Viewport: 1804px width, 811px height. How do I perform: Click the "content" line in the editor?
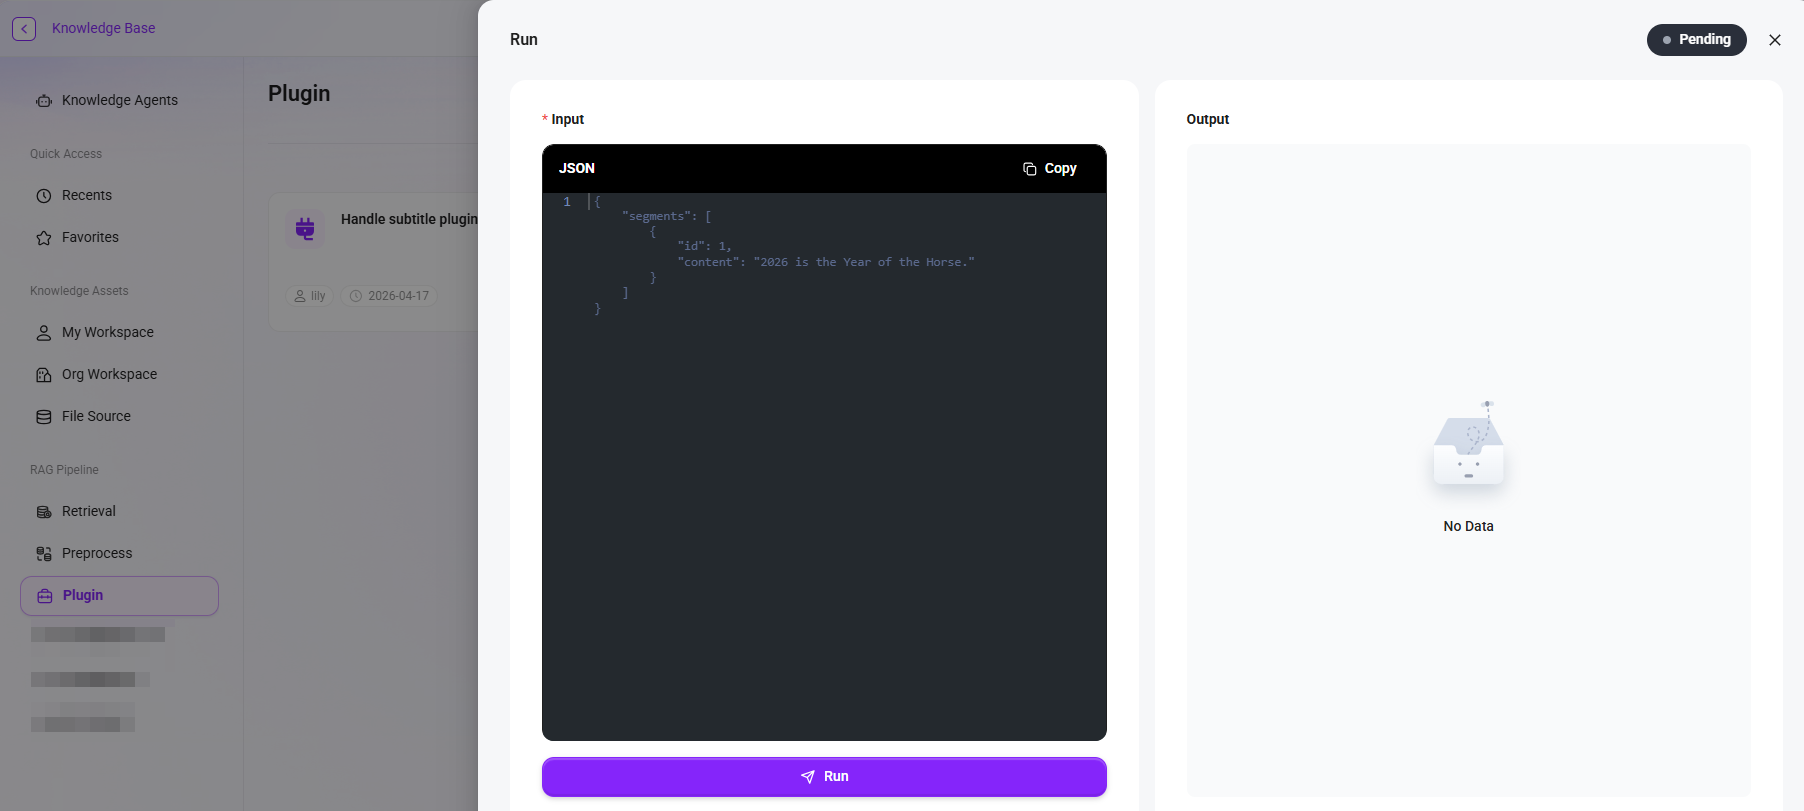[825, 262]
